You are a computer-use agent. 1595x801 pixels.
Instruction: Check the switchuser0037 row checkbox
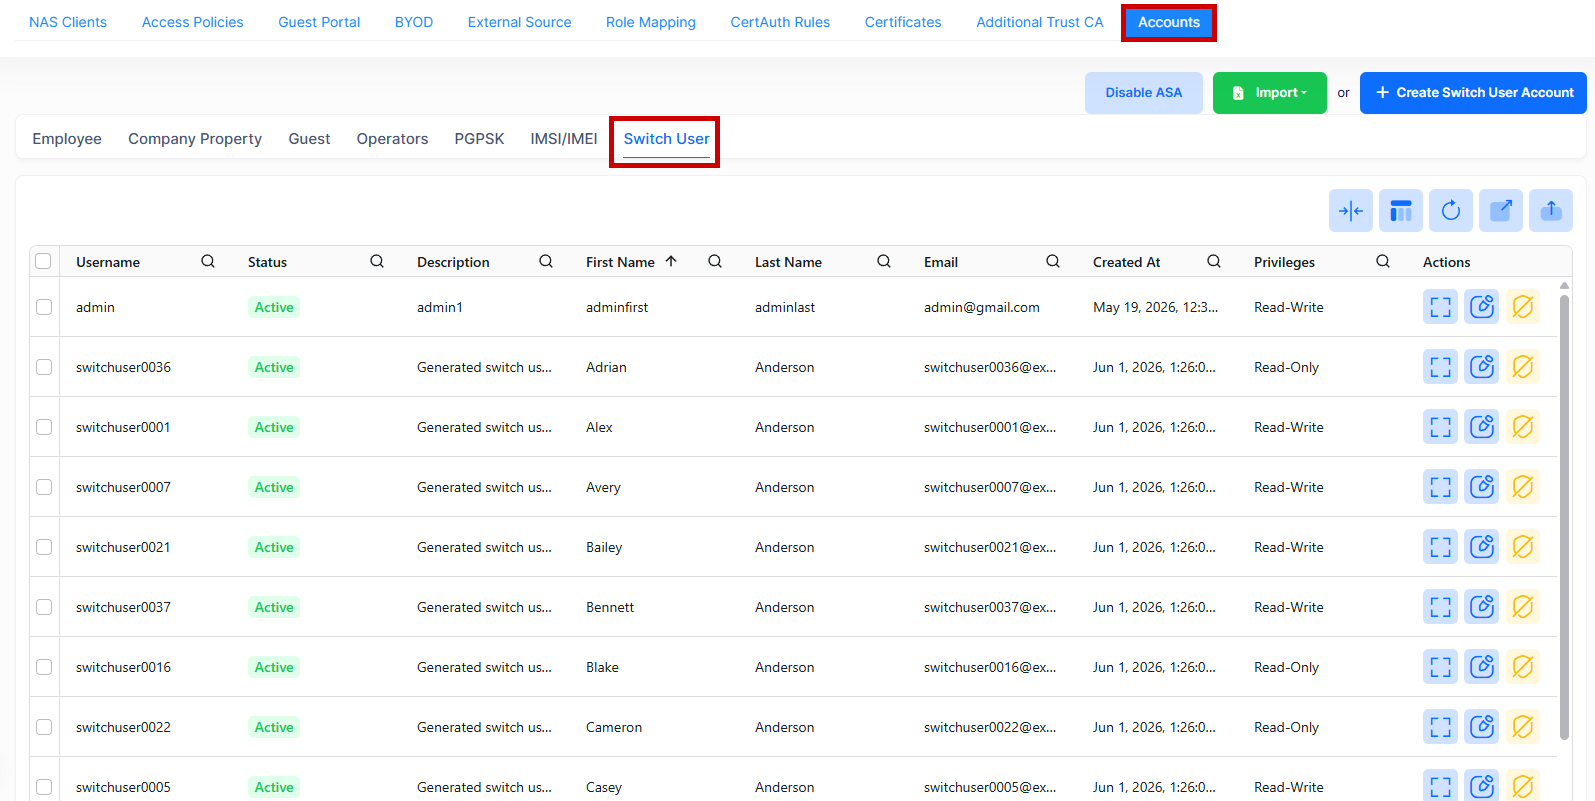tap(44, 607)
